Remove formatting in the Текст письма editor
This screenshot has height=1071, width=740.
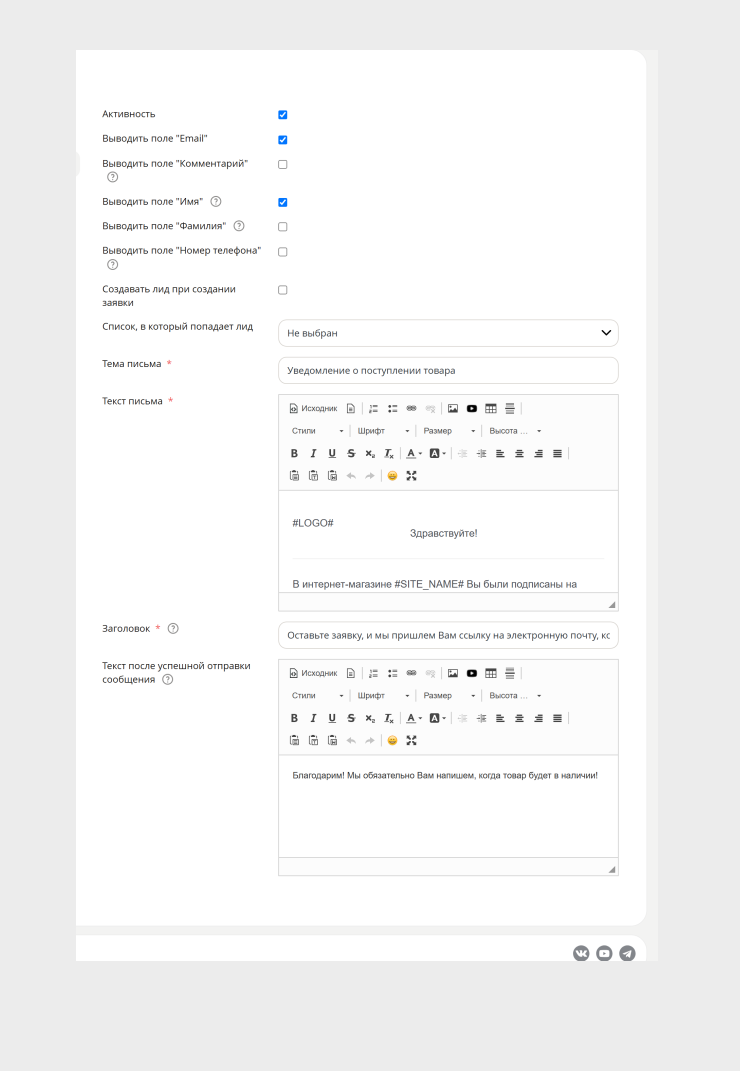389,454
